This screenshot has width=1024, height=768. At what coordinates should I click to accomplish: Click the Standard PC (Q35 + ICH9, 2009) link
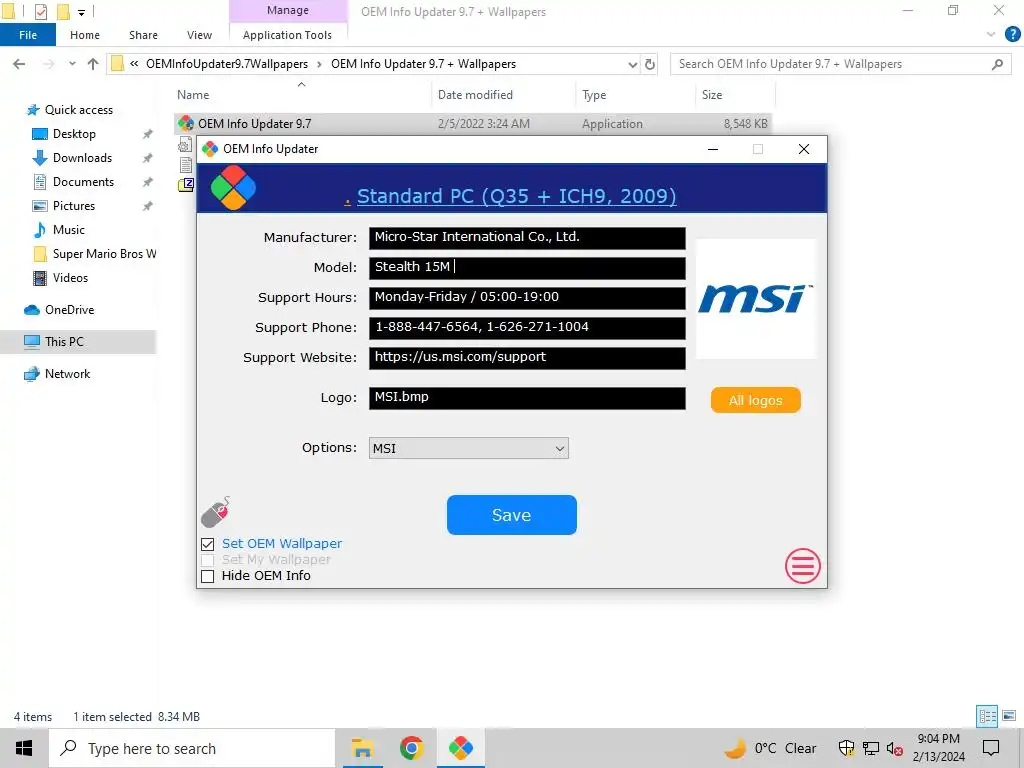tap(517, 195)
